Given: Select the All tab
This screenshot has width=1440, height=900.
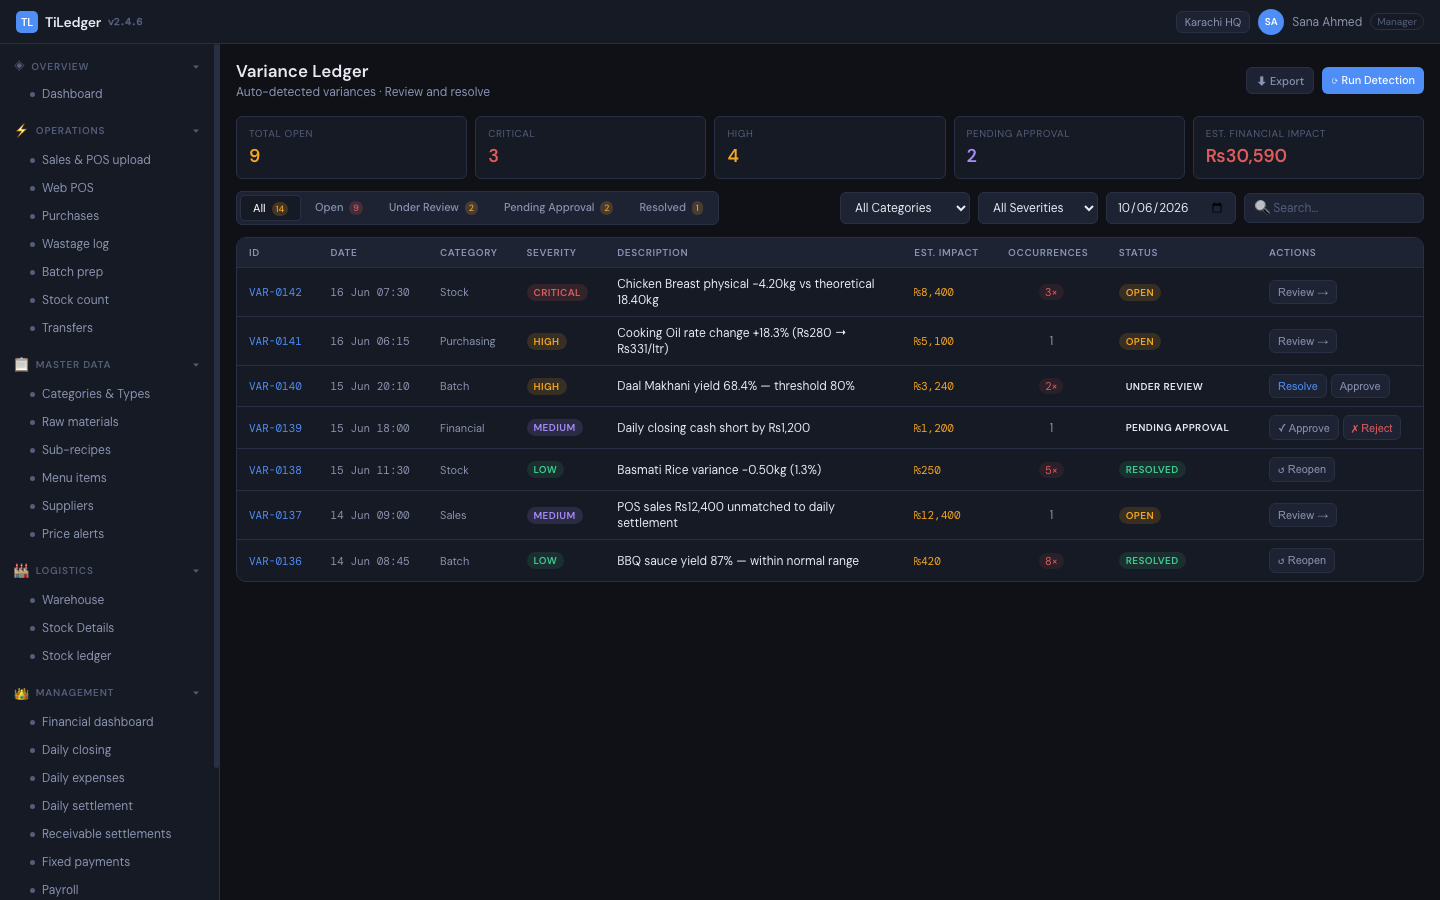Looking at the screenshot, I should 270,208.
